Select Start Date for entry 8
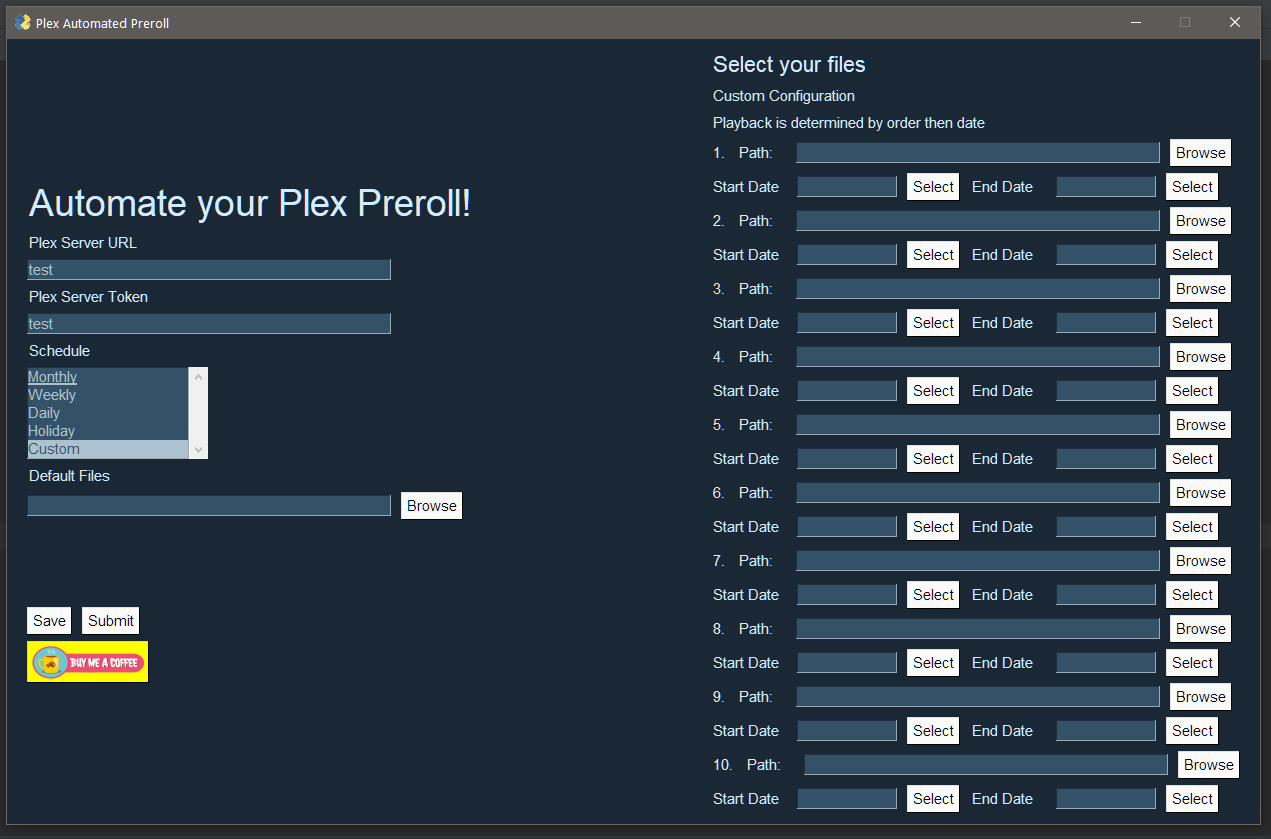This screenshot has height=839, width=1271. pos(933,662)
